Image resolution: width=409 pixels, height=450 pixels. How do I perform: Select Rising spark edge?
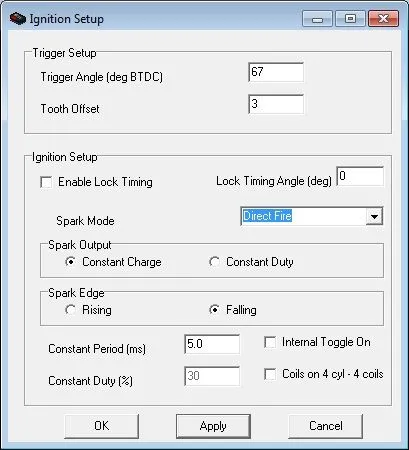[x=70, y=310]
